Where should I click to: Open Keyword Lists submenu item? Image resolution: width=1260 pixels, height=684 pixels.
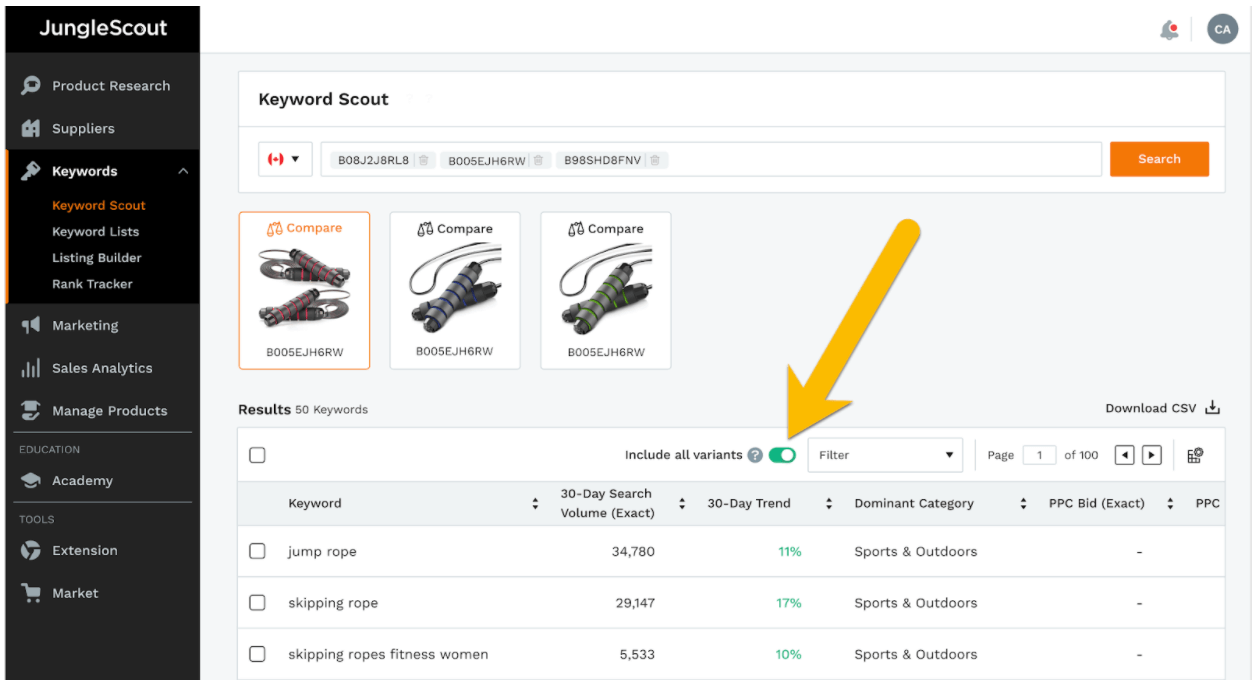click(x=96, y=231)
